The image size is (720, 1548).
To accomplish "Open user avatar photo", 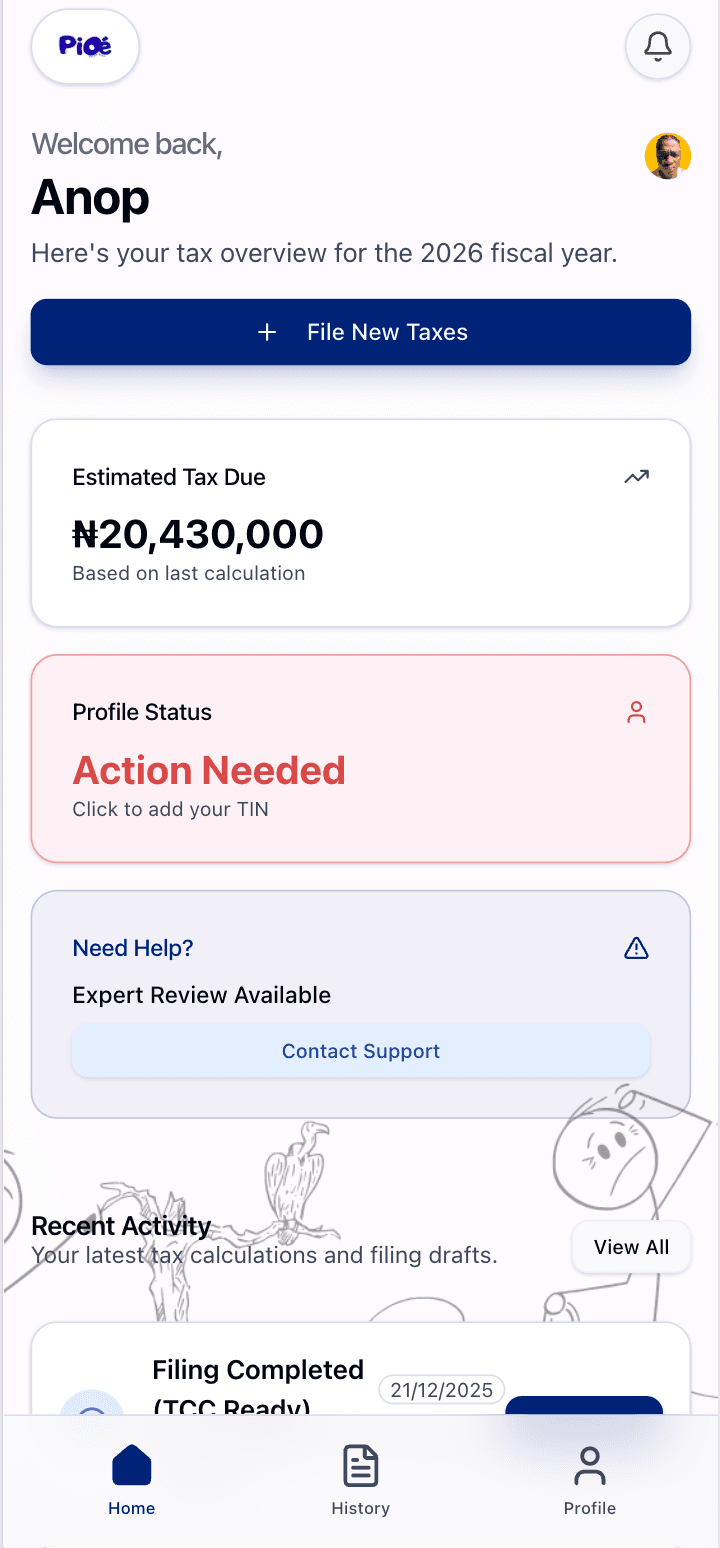I will pyautogui.click(x=668, y=157).
